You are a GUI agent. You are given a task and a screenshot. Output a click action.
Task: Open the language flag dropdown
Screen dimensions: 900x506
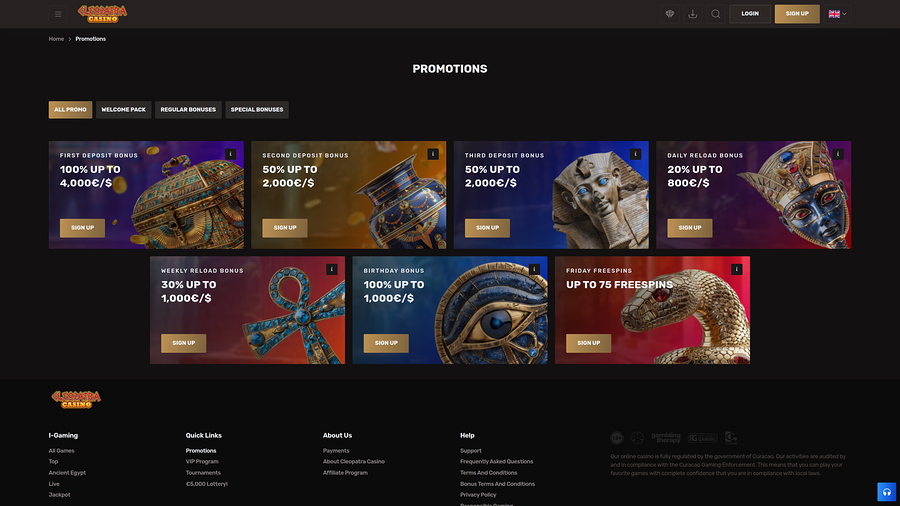coord(837,14)
